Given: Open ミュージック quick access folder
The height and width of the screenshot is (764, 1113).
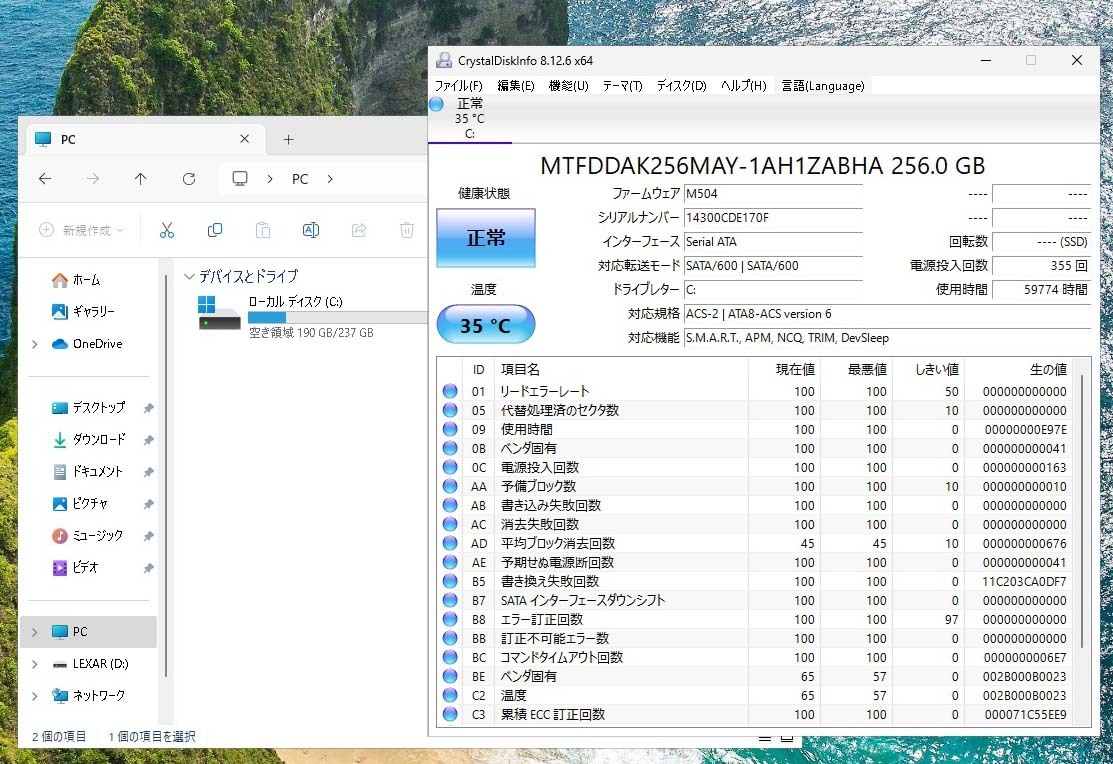Looking at the screenshot, I should 88,535.
